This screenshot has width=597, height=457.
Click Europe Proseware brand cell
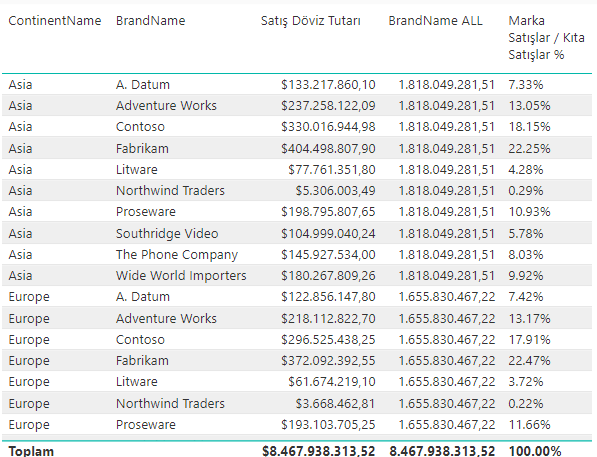click(x=145, y=425)
